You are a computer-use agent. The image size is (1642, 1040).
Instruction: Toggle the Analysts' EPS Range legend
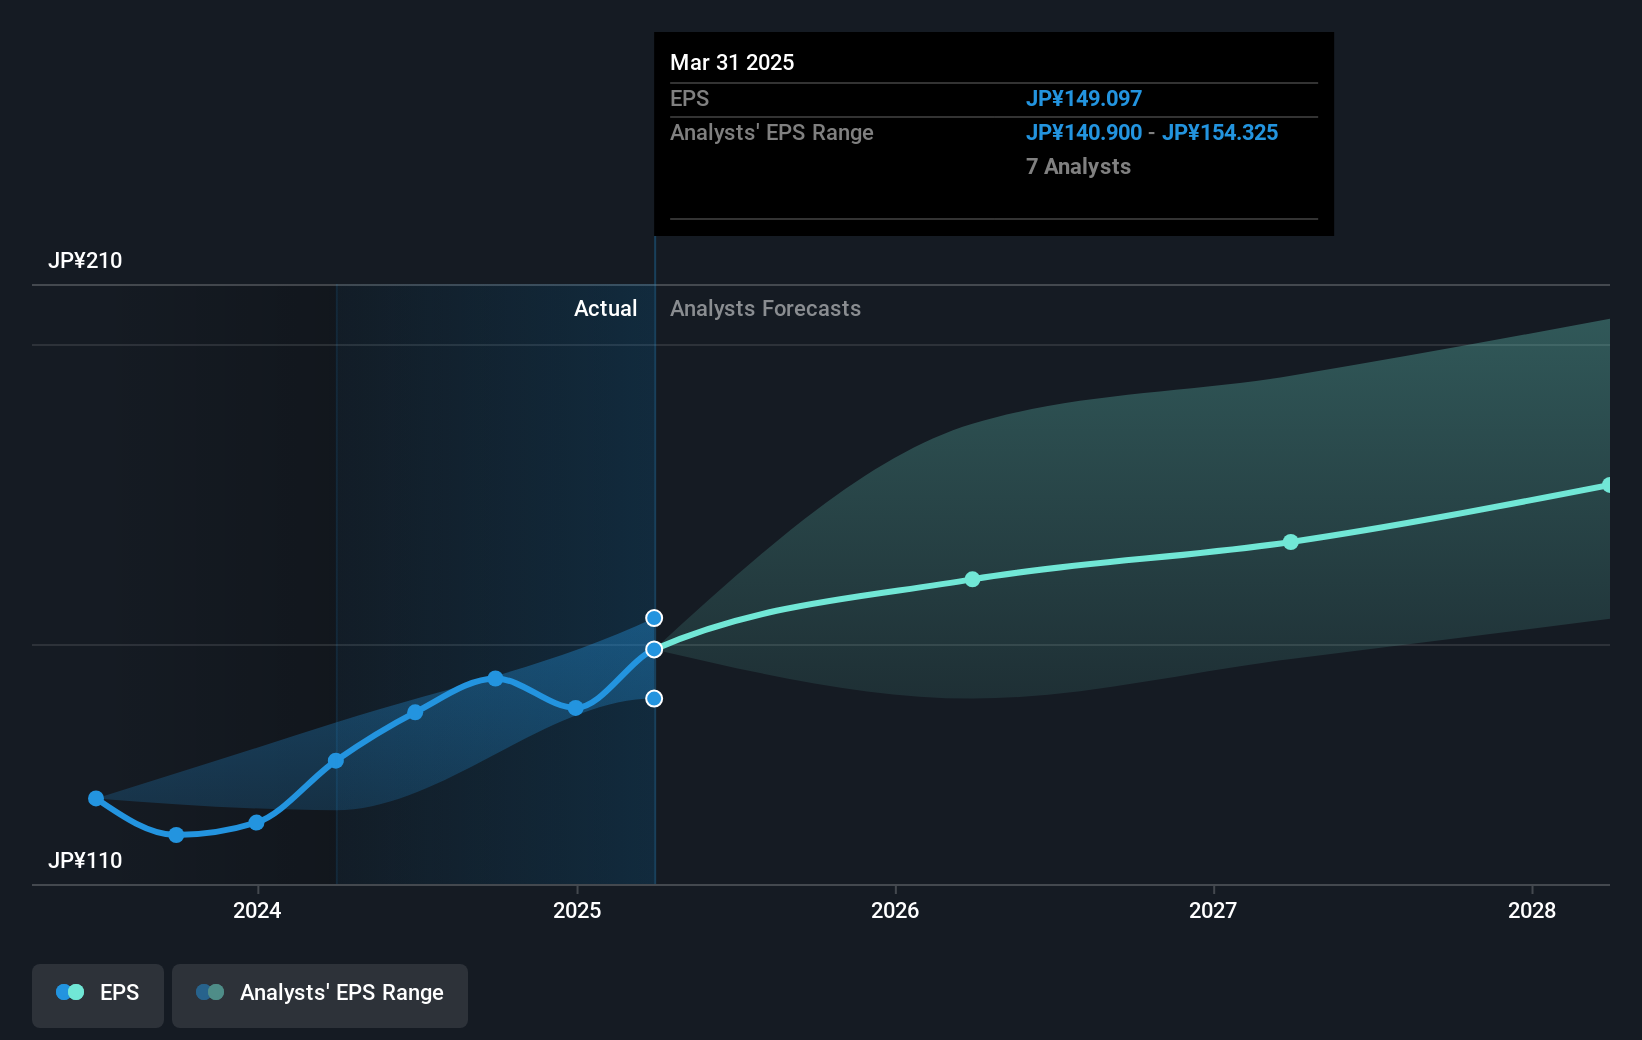[320, 995]
